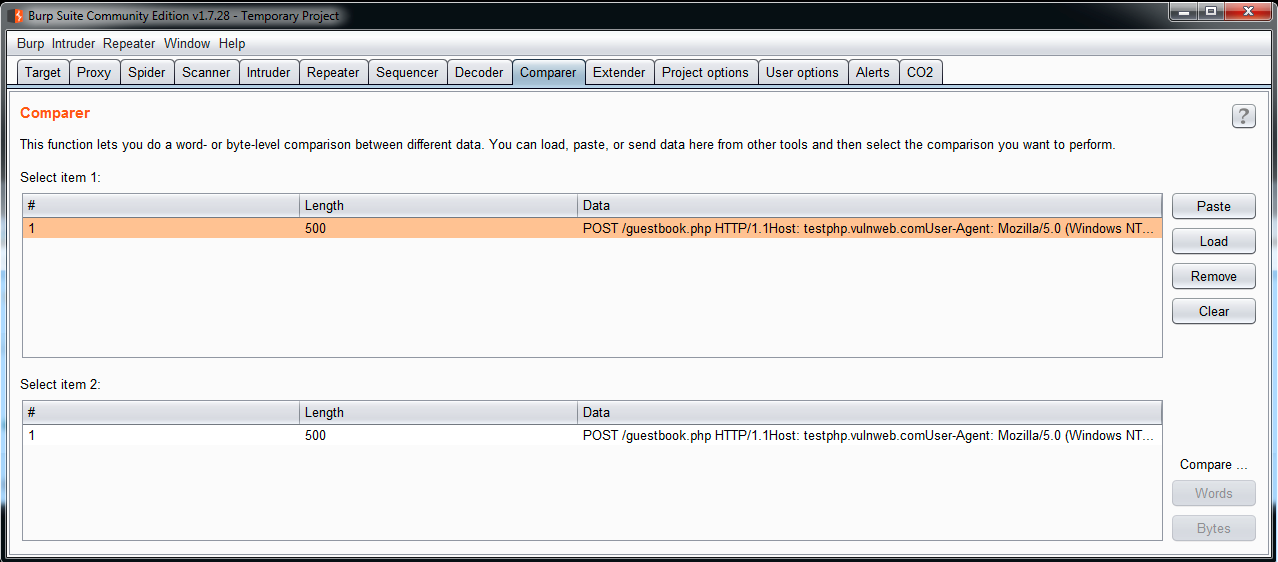Switch to the Sequencer tab
The width and height of the screenshot is (1278, 562).
(407, 72)
